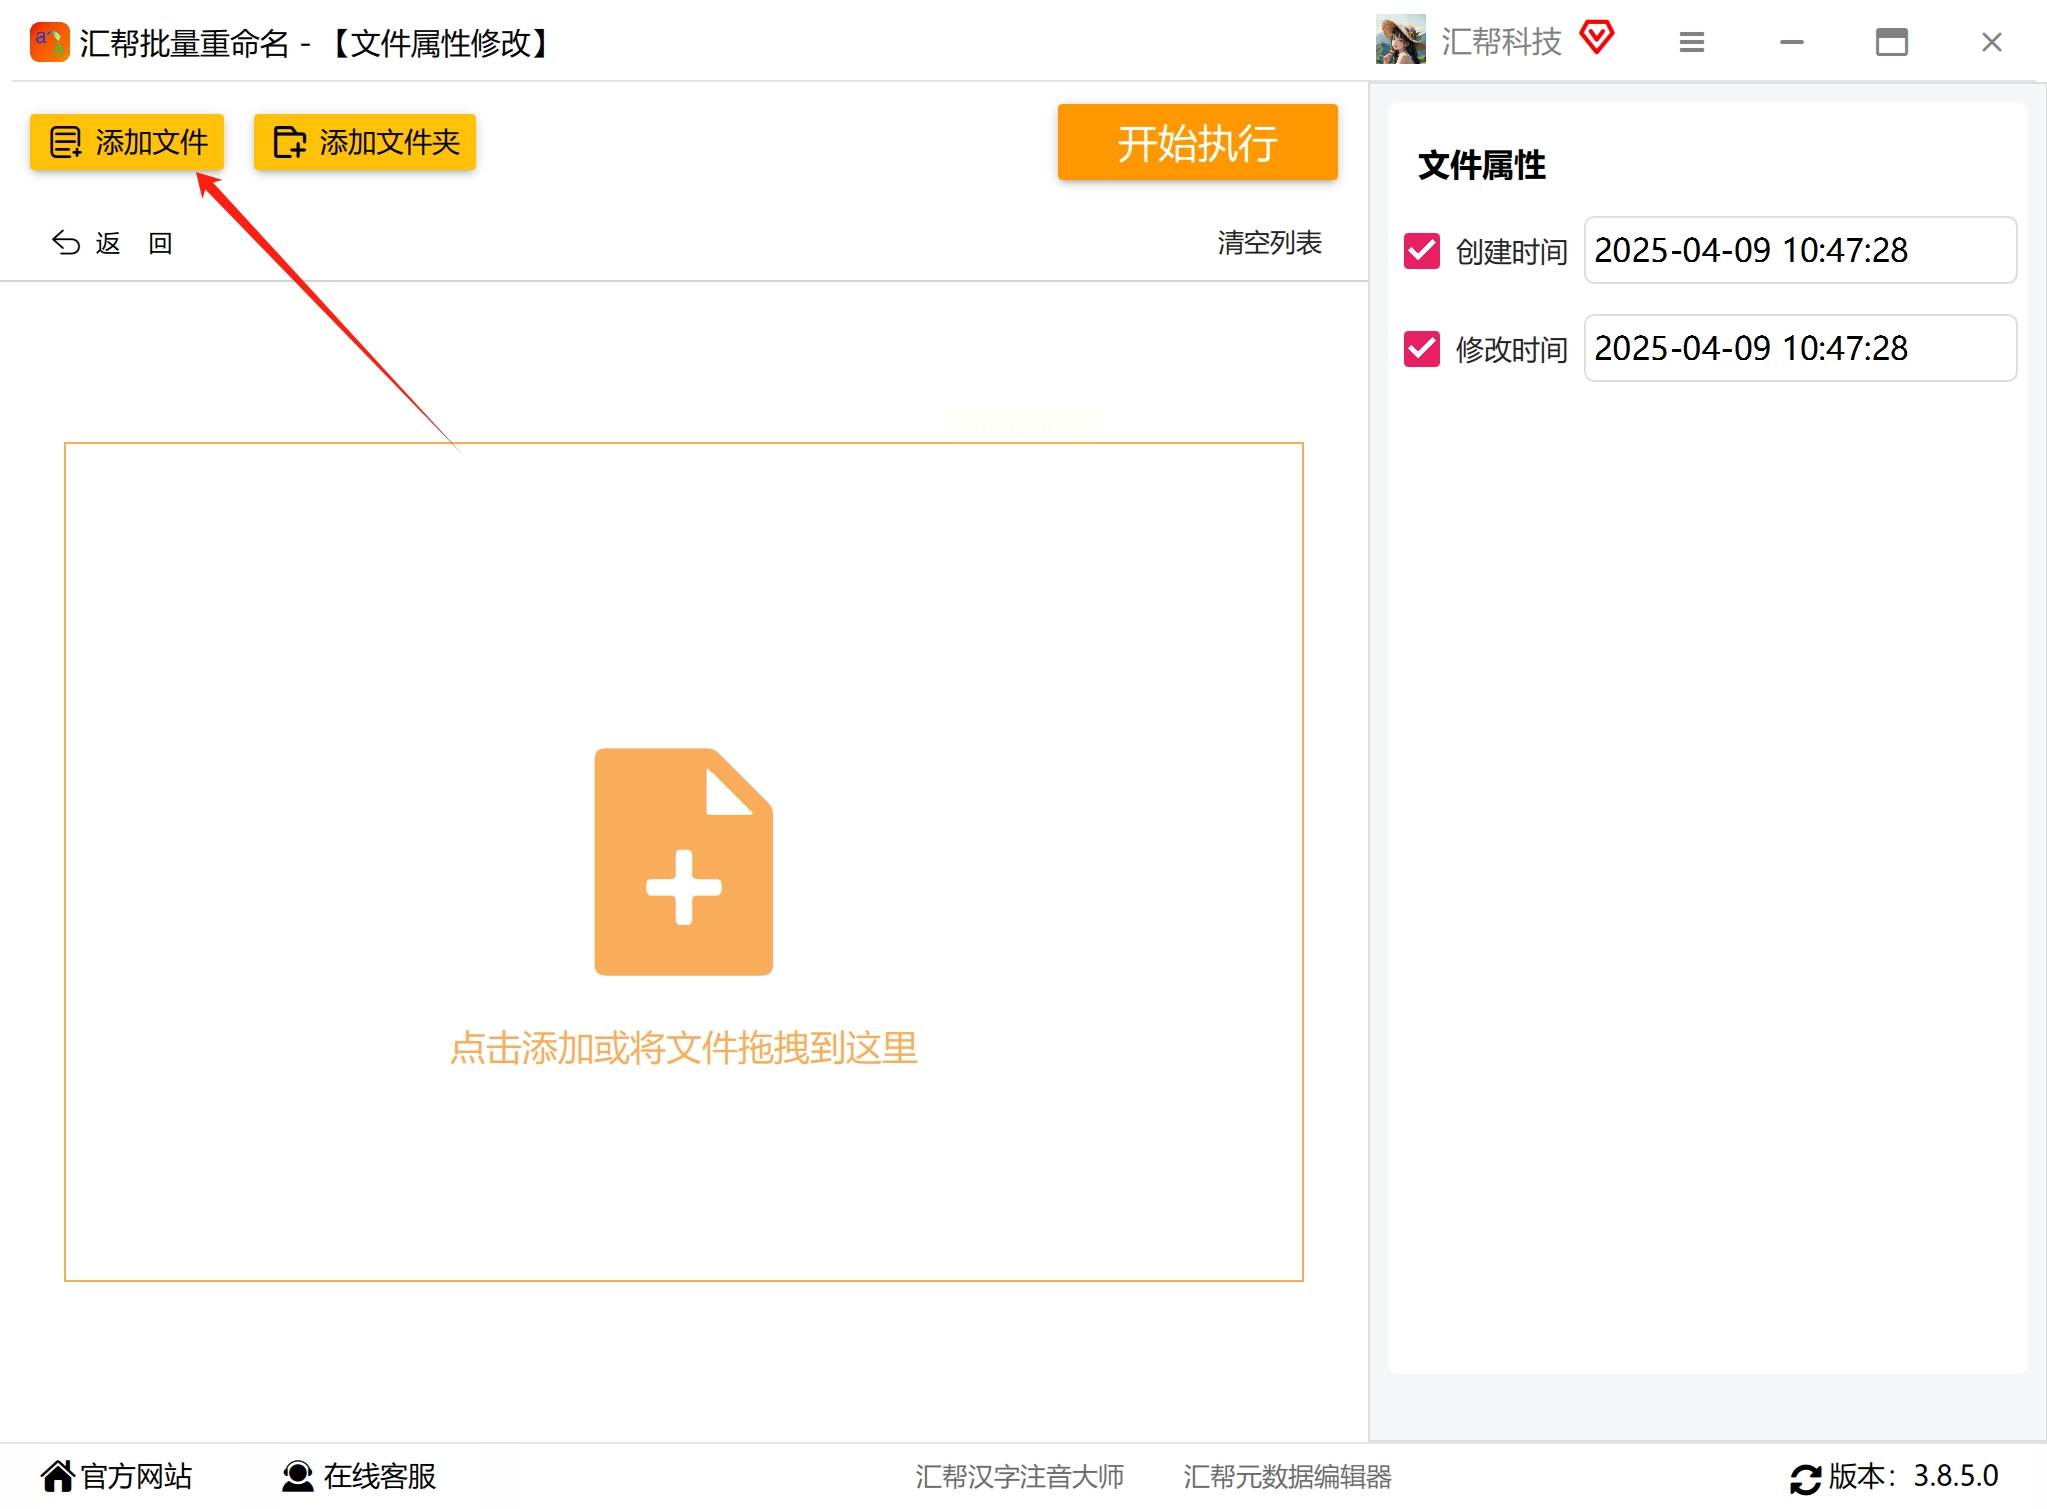The width and height of the screenshot is (2047, 1509).
Task: Click the user avatar picture
Action: click(x=1400, y=40)
